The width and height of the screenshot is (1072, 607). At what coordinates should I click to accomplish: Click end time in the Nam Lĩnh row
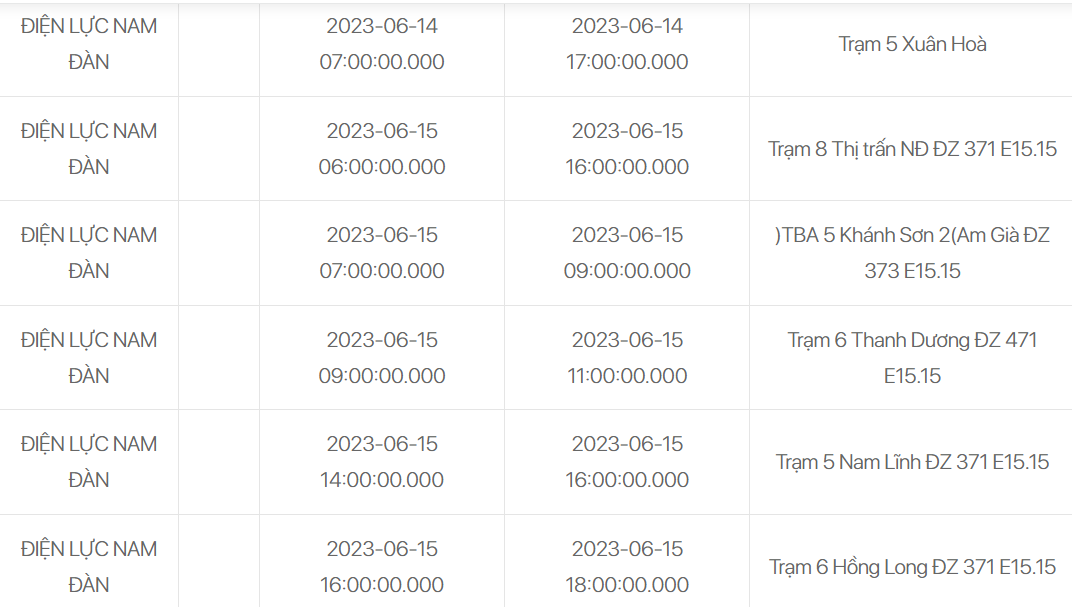pyautogui.click(x=627, y=462)
